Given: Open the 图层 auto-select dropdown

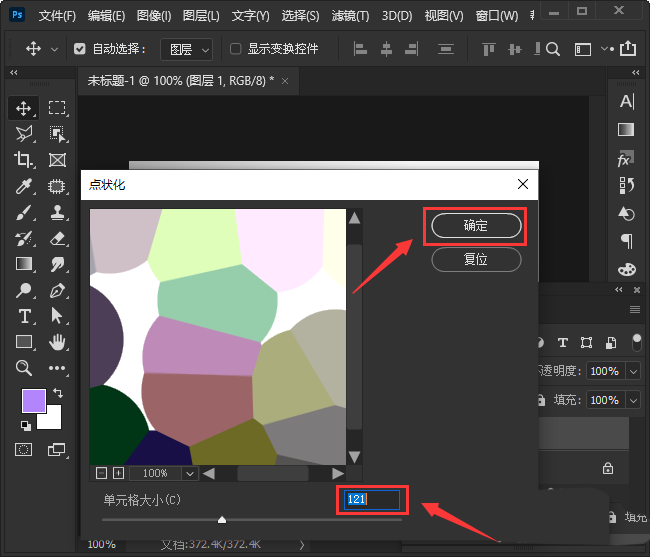Looking at the screenshot, I should pos(189,49).
